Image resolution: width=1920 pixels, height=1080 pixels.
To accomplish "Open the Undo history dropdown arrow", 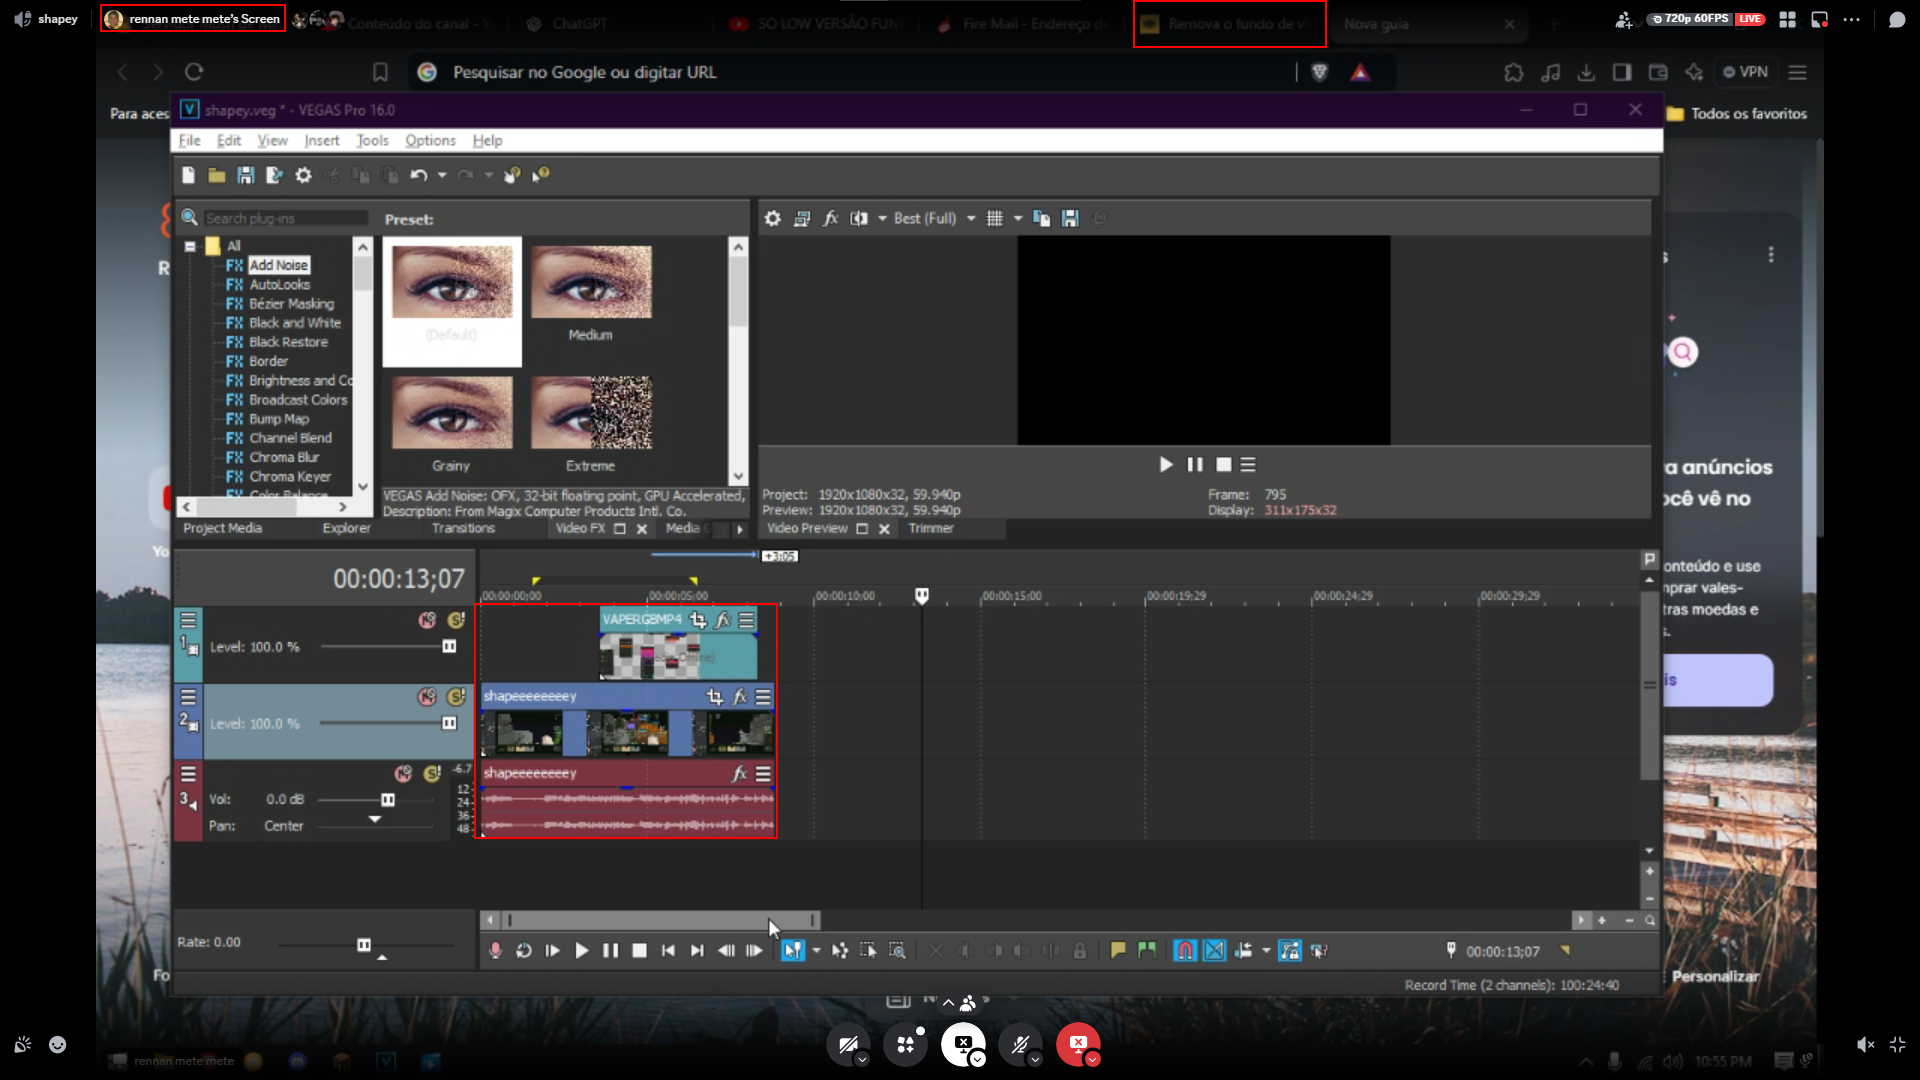I will click(x=442, y=175).
